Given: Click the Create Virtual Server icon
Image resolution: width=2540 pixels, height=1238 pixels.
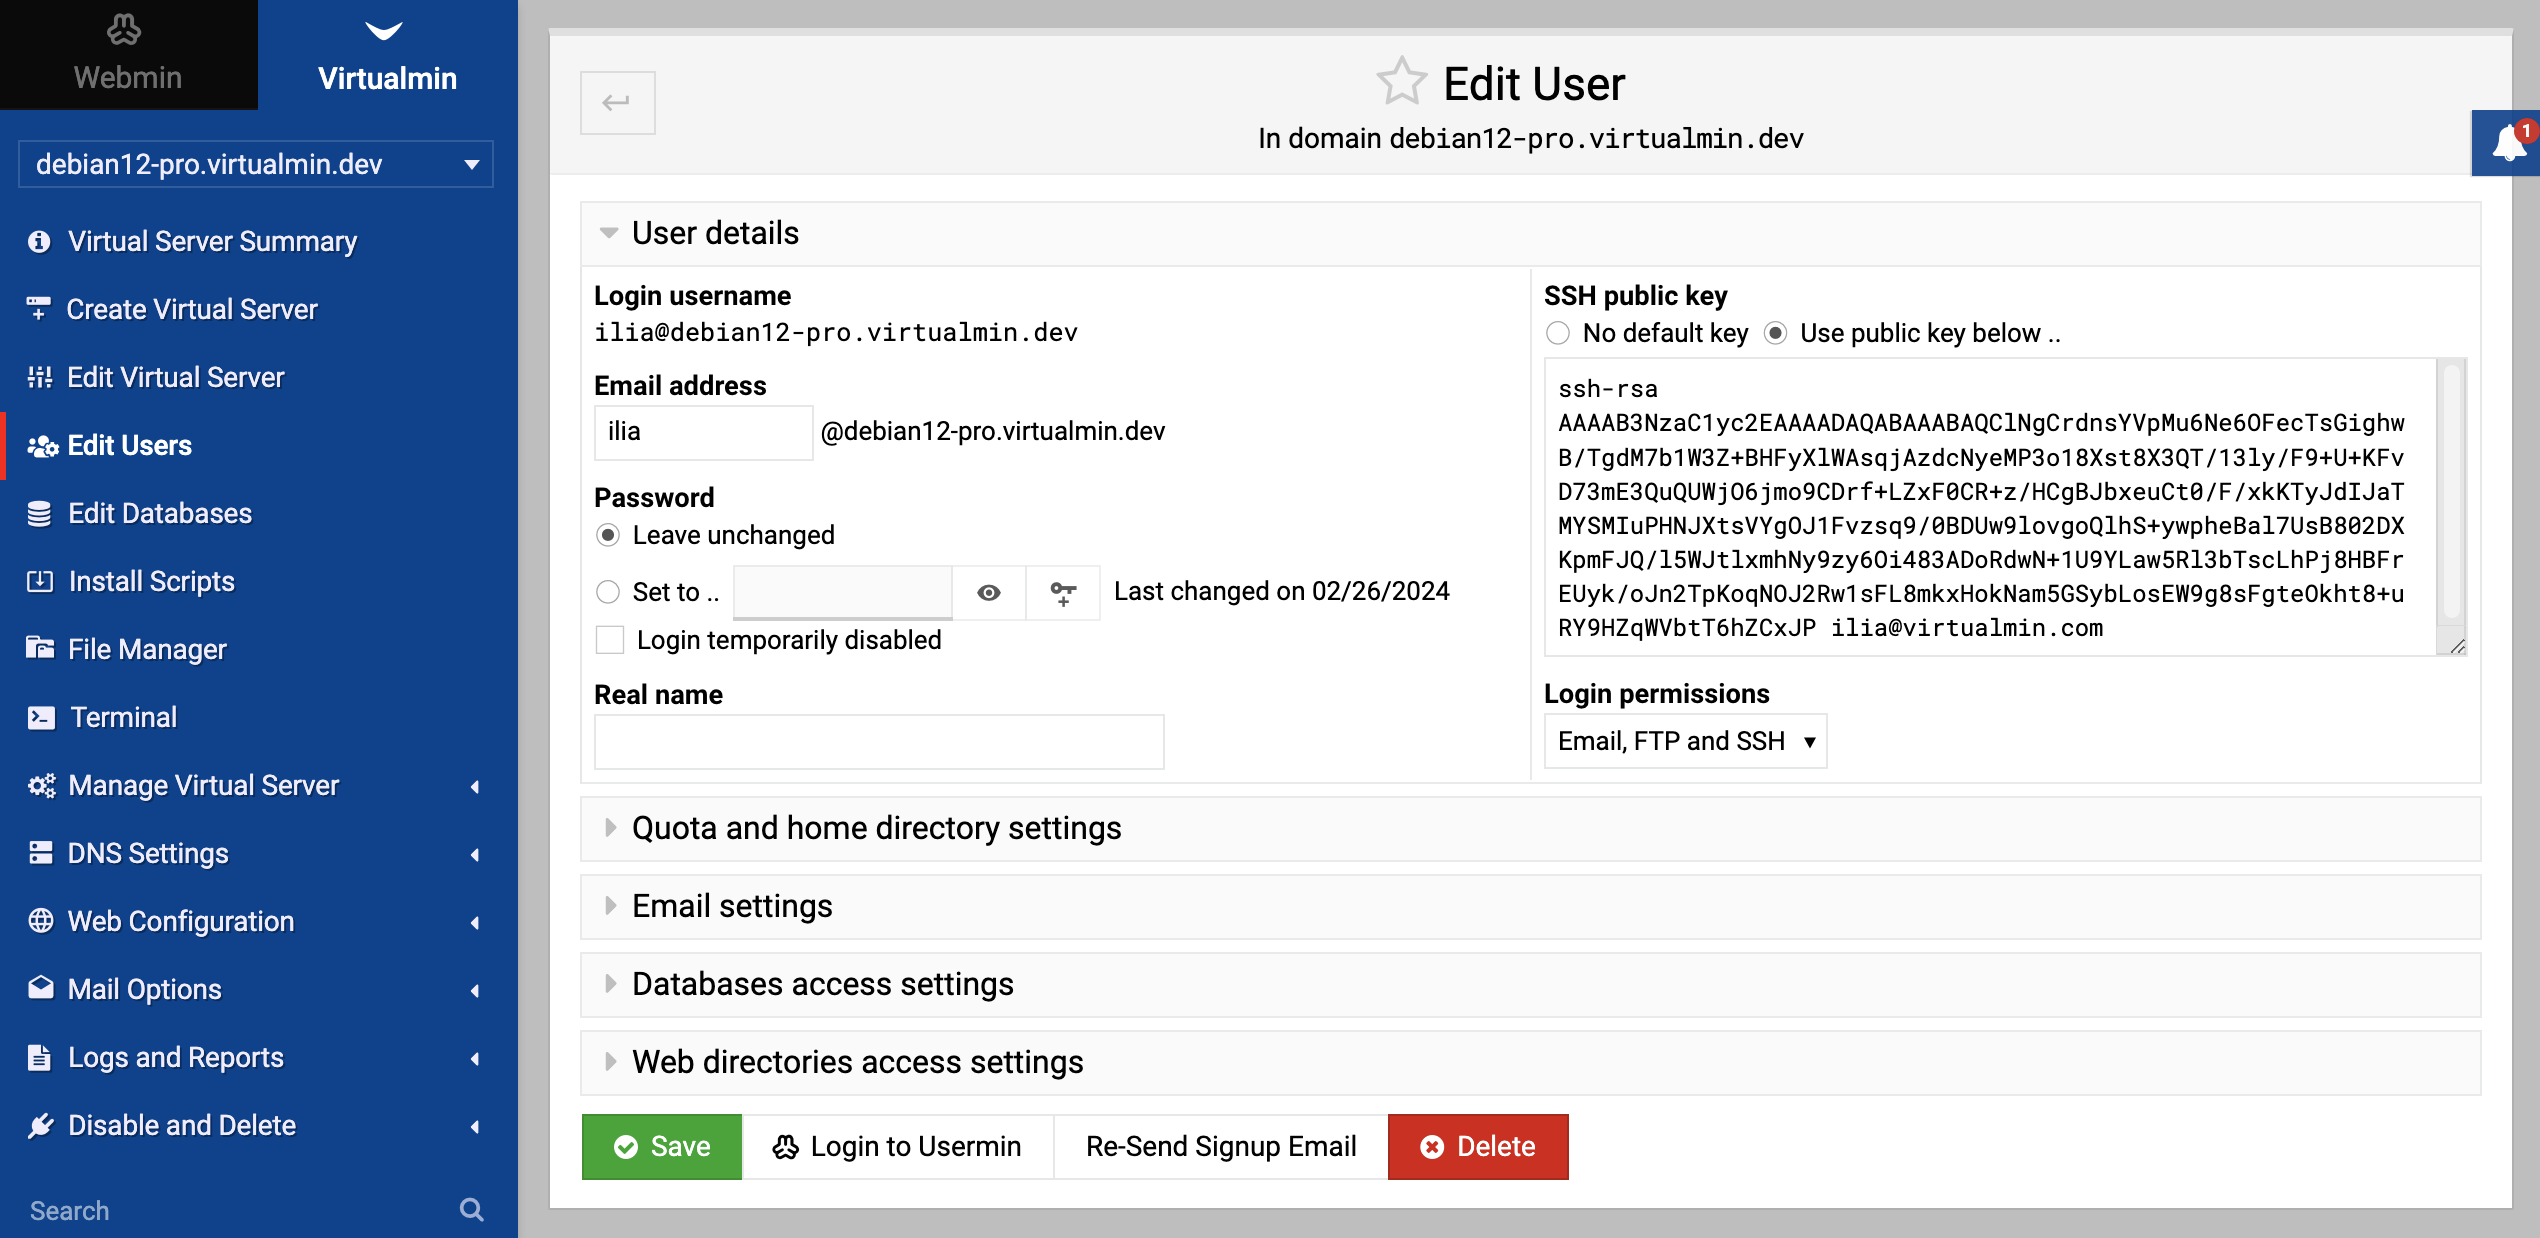Looking at the screenshot, I should (39, 309).
